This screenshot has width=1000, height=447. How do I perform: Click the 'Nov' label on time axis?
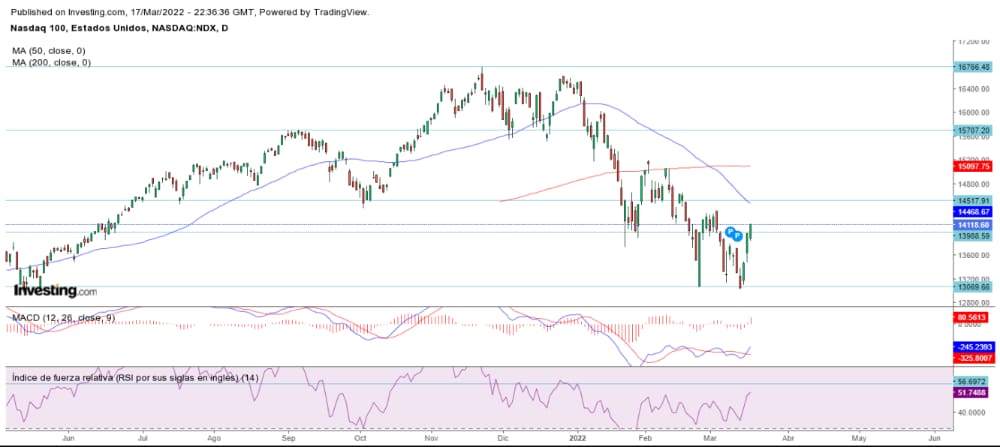pyautogui.click(x=432, y=439)
